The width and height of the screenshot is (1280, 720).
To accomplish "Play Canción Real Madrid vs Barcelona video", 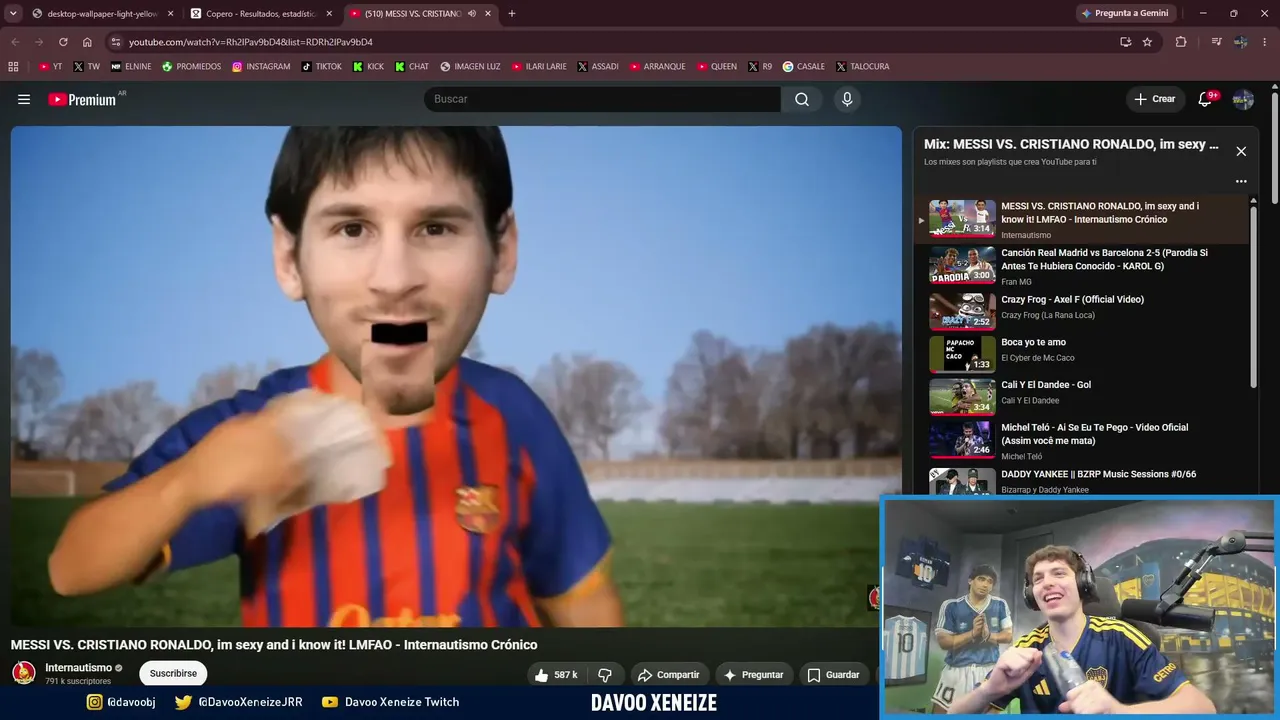I will (1082, 266).
